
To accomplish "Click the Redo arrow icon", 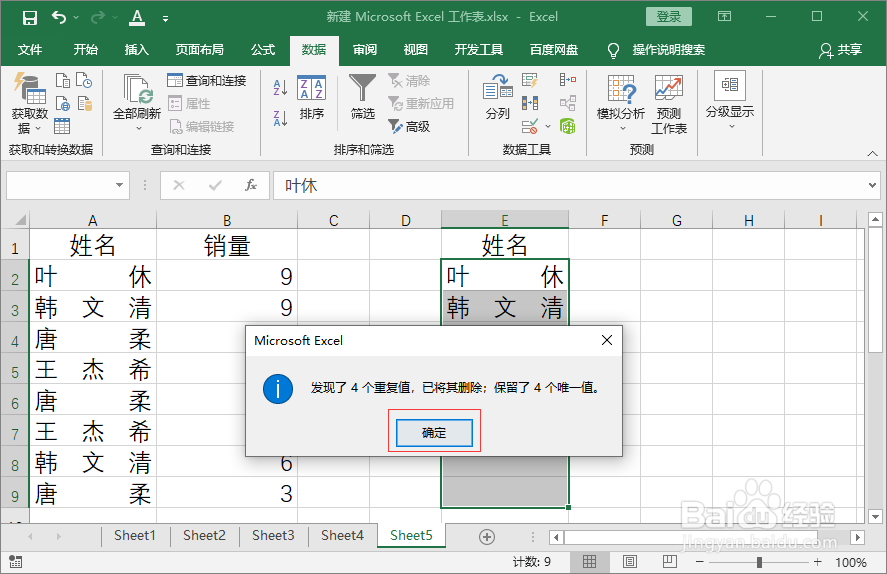I will click(x=97, y=17).
